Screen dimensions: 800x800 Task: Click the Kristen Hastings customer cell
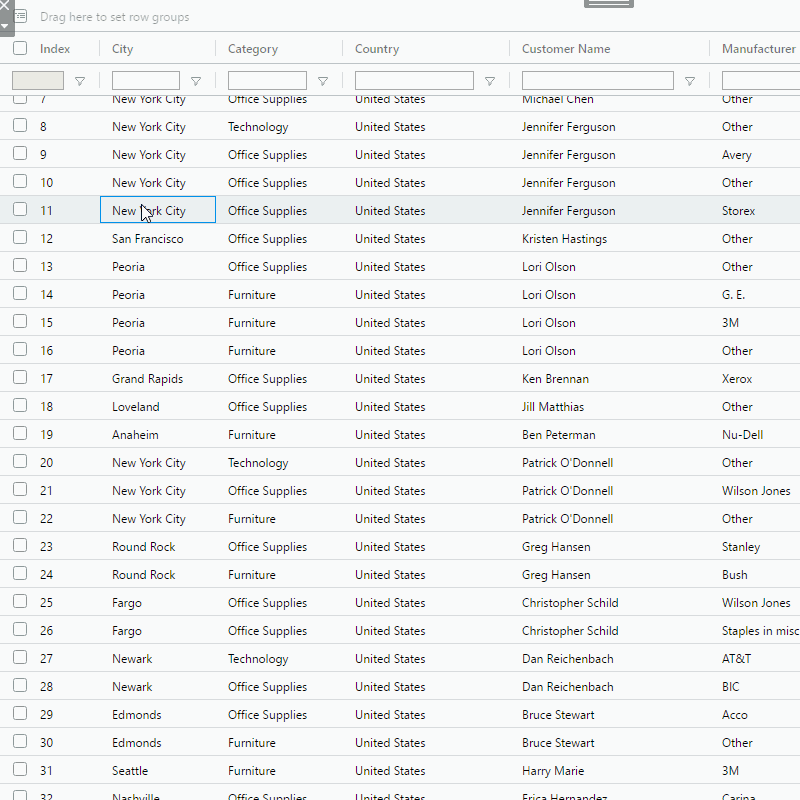pos(564,239)
